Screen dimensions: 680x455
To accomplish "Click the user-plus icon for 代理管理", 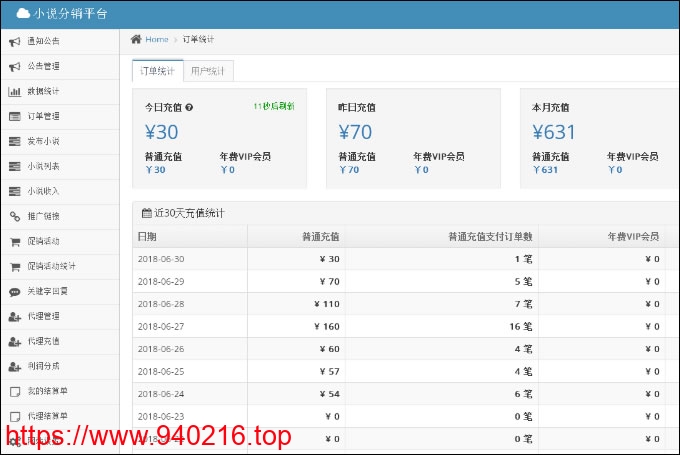I will (15, 317).
